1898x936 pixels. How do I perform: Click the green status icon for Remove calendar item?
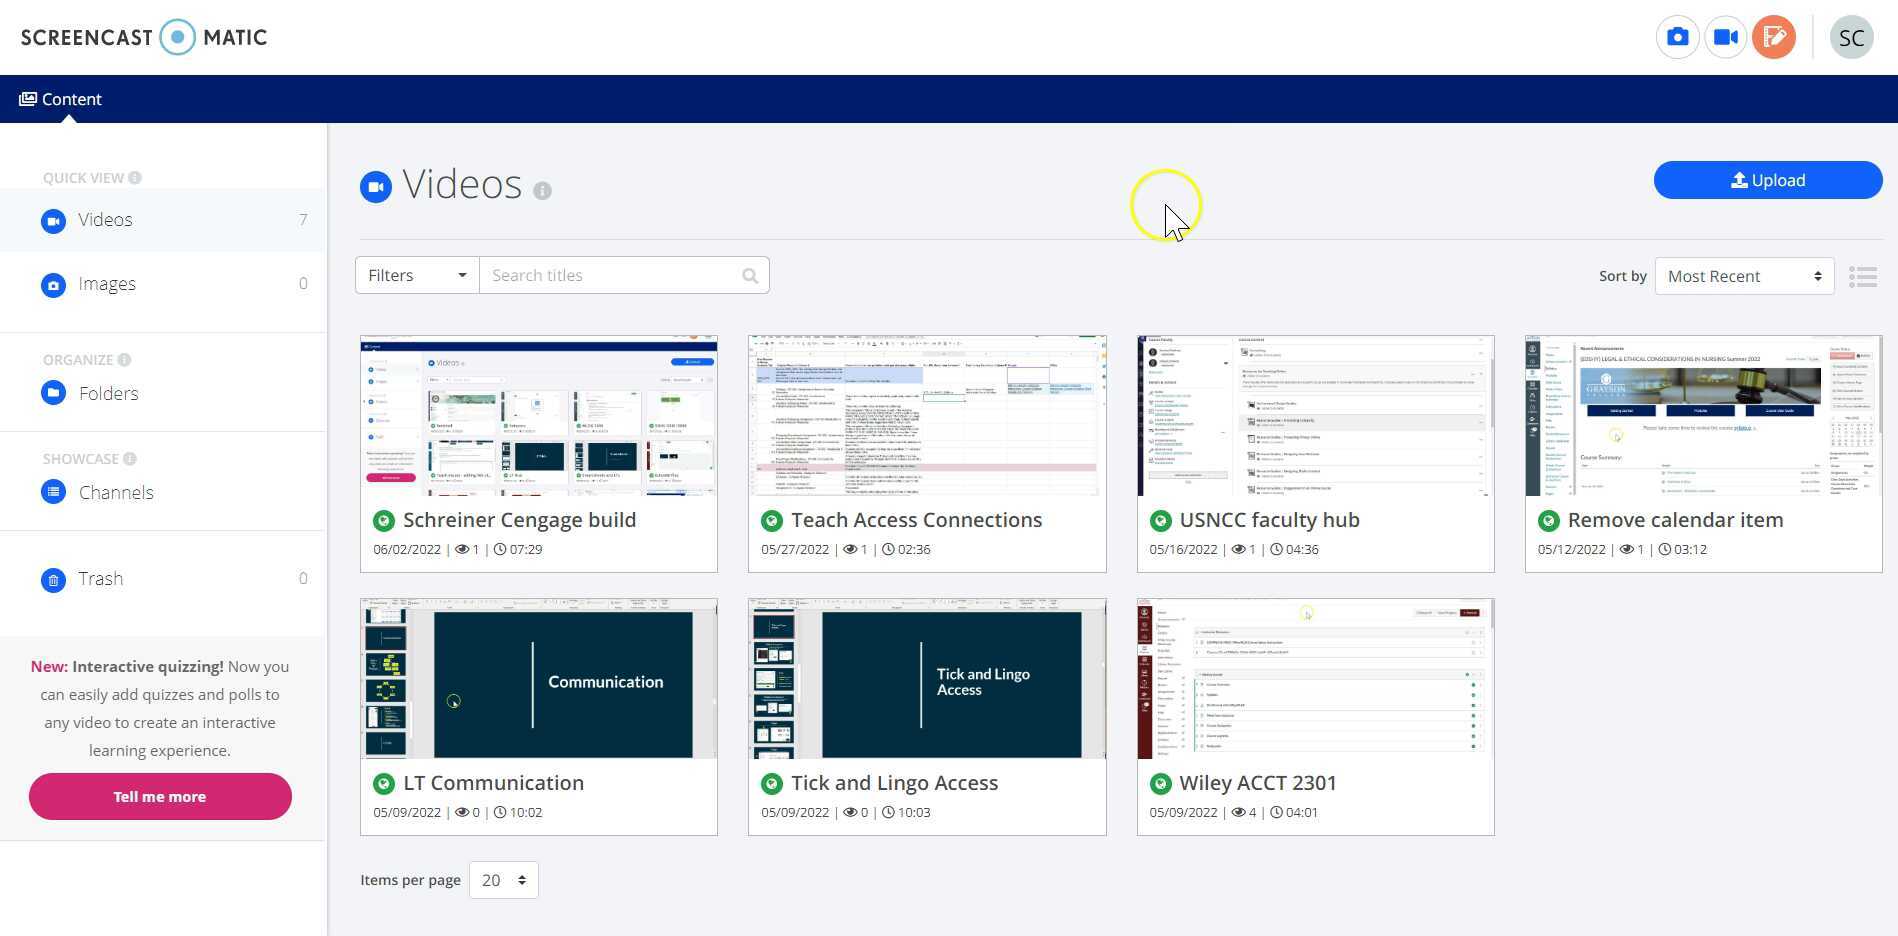1548,521
